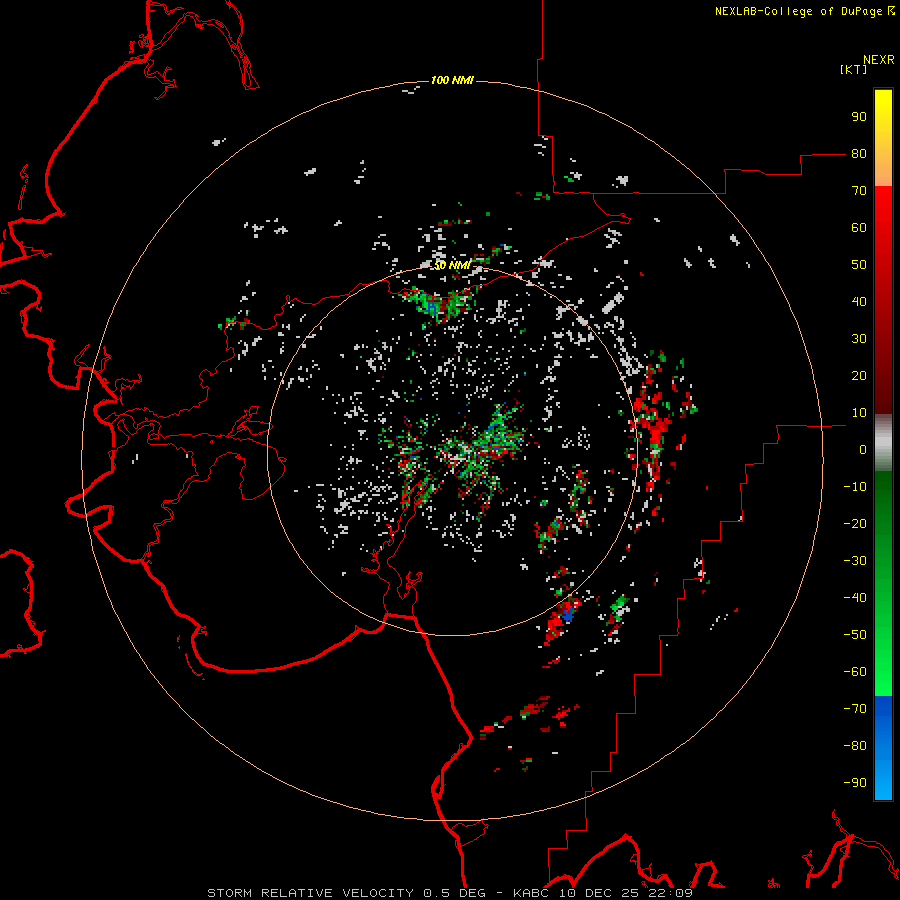The width and height of the screenshot is (900, 900).
Task: Click the -60 value on velocity scale
Action: click(x=855, y=672)
